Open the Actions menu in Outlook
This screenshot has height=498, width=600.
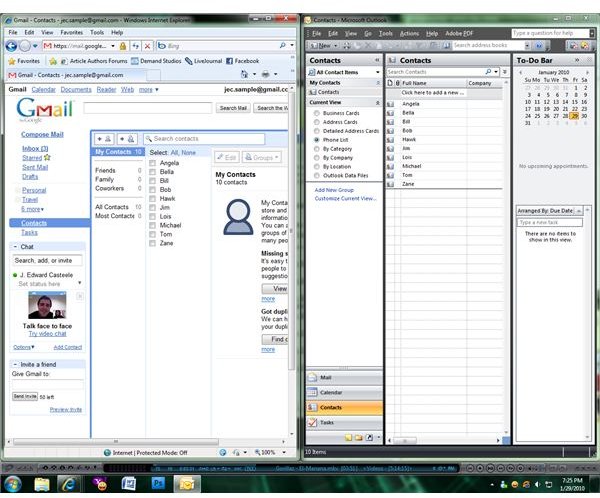(409, 34)
